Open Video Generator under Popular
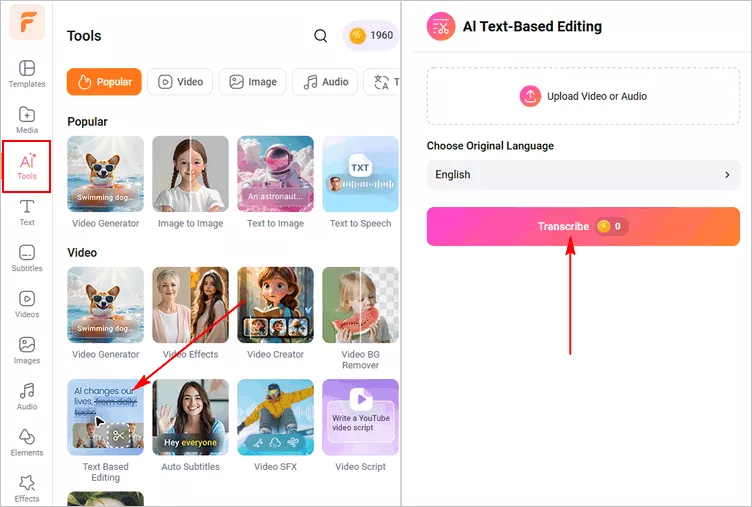This screenshot has width=752, height=507. coord(106,182)
